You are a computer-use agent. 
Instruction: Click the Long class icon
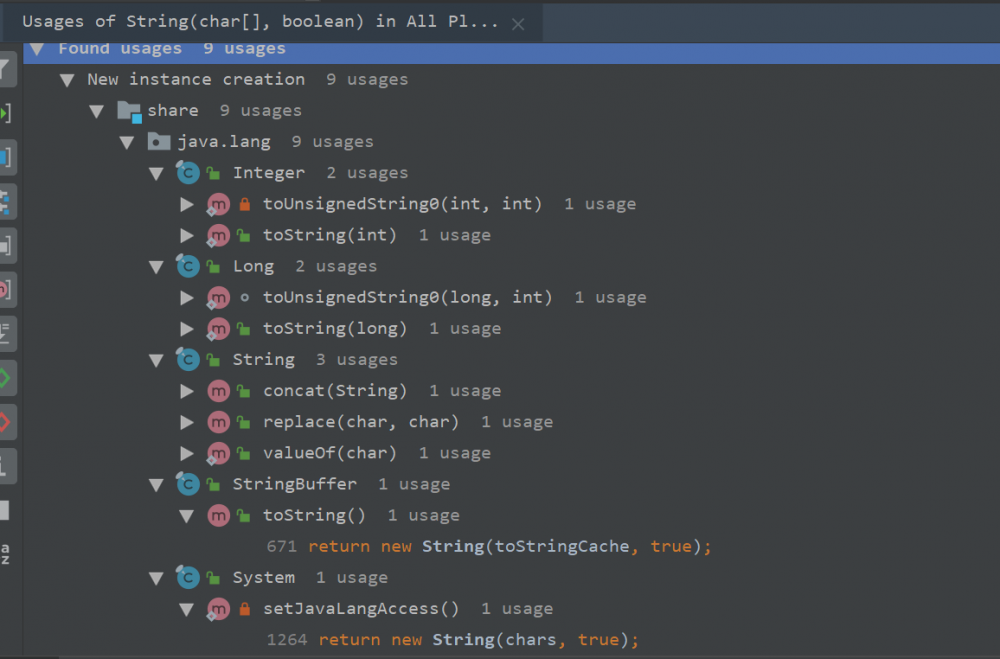coord(188,265)
